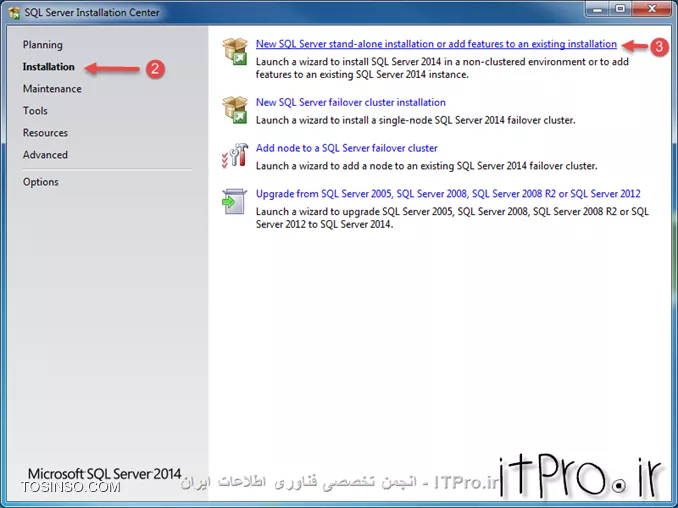Go to the Maintenance section
The image size is (678, 508).
point(52,89)
